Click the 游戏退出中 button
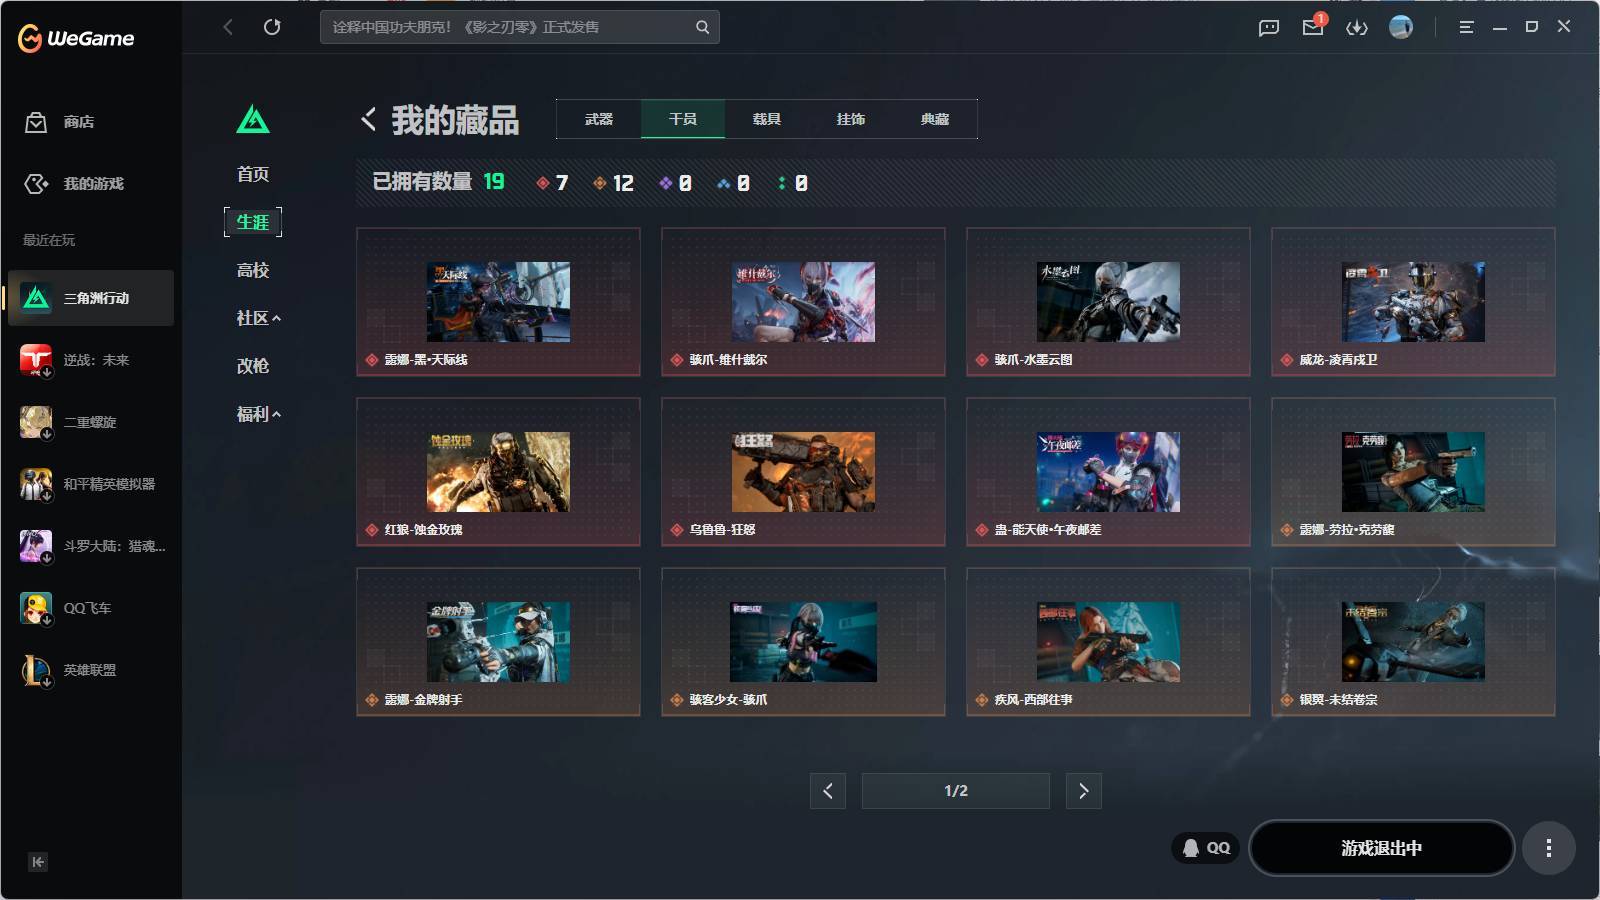 point(1382,848)
